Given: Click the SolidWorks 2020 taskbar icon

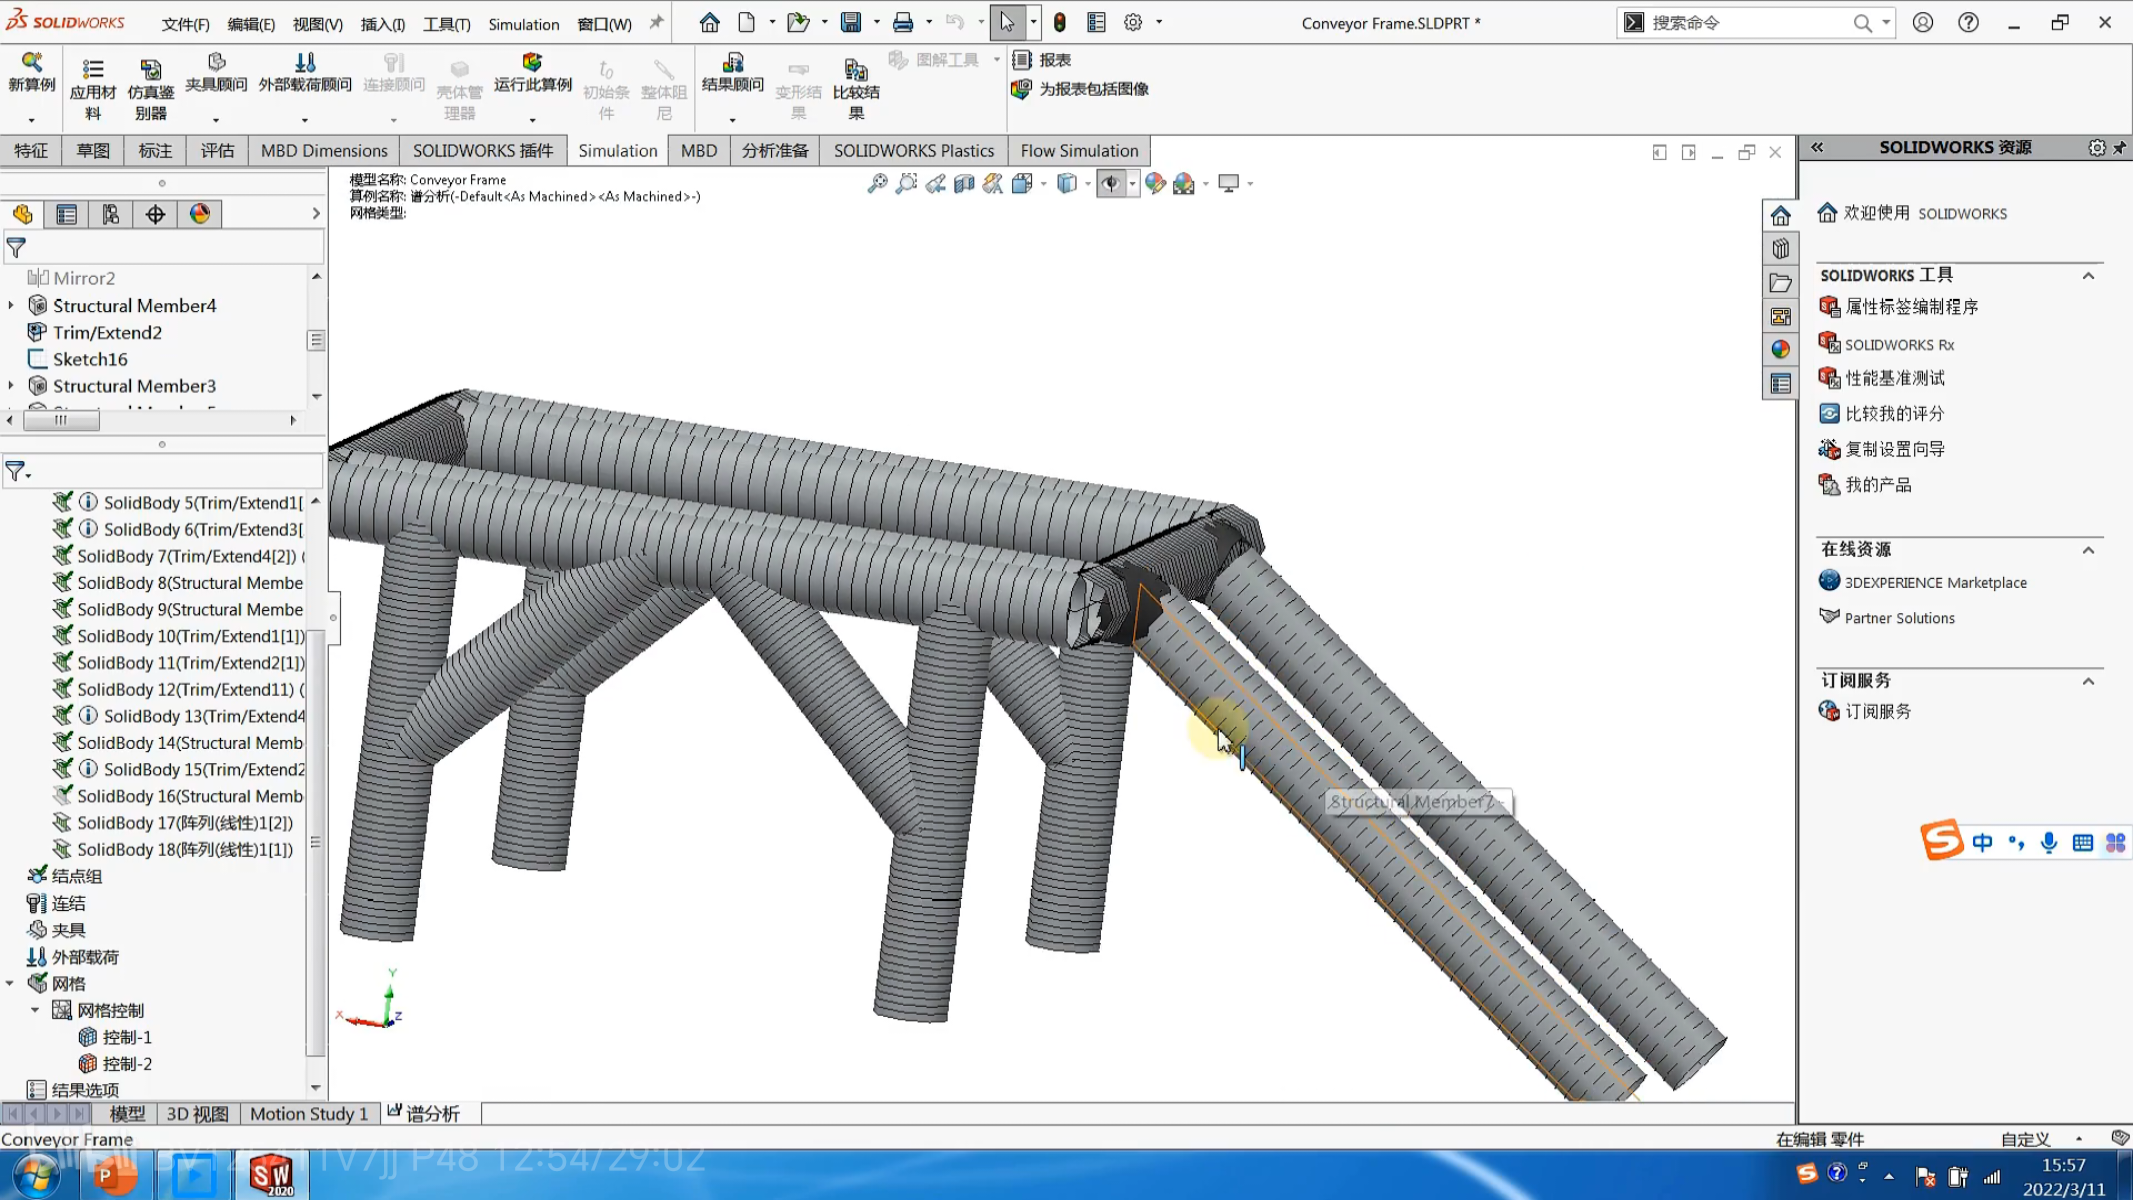Looking at the screenshot, I should (x=271, y=1175).
